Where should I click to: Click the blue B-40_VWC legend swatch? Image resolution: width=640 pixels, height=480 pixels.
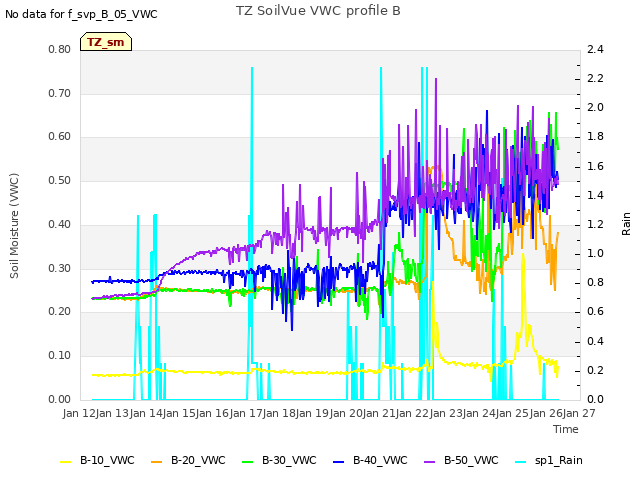click(339, 462)
